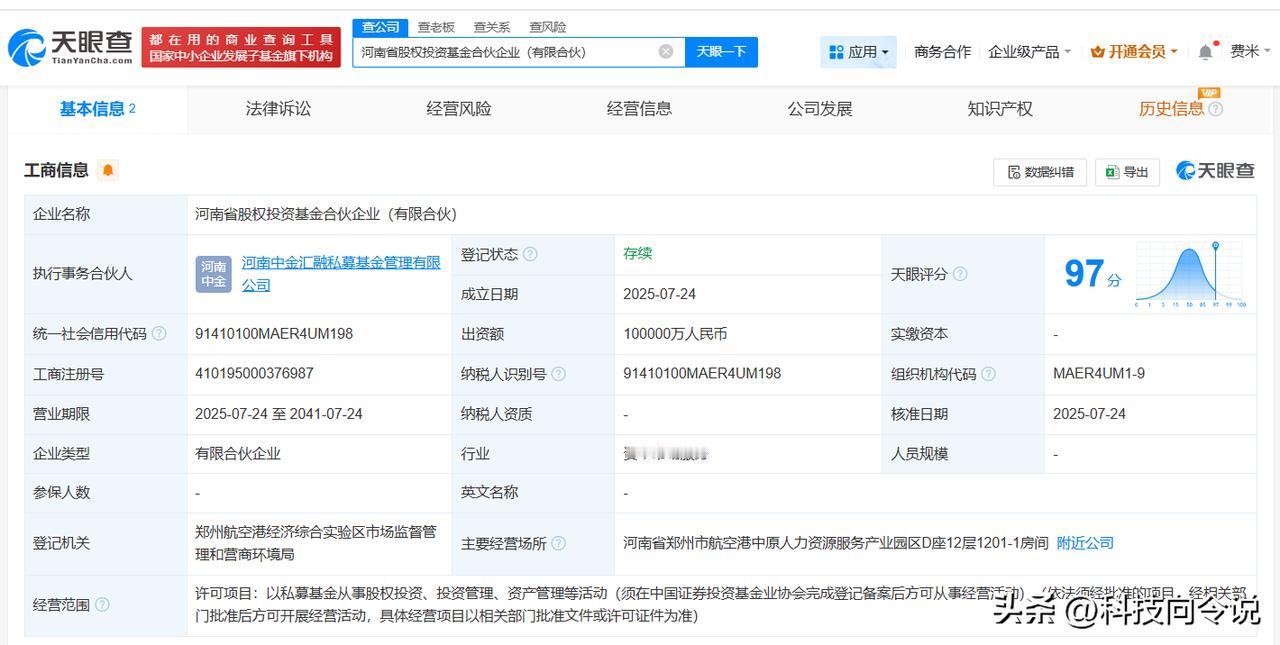Show help for 天眼评分 question icon

point(960,274)
